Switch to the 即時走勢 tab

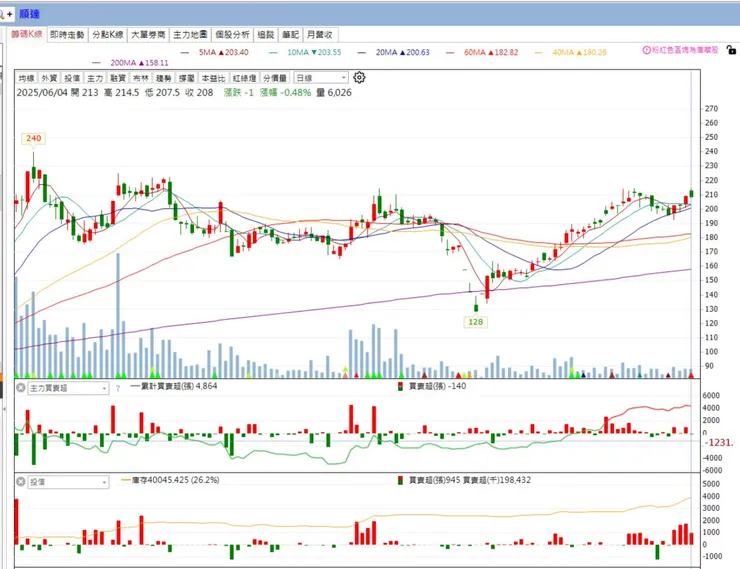[x=67, y=35]
